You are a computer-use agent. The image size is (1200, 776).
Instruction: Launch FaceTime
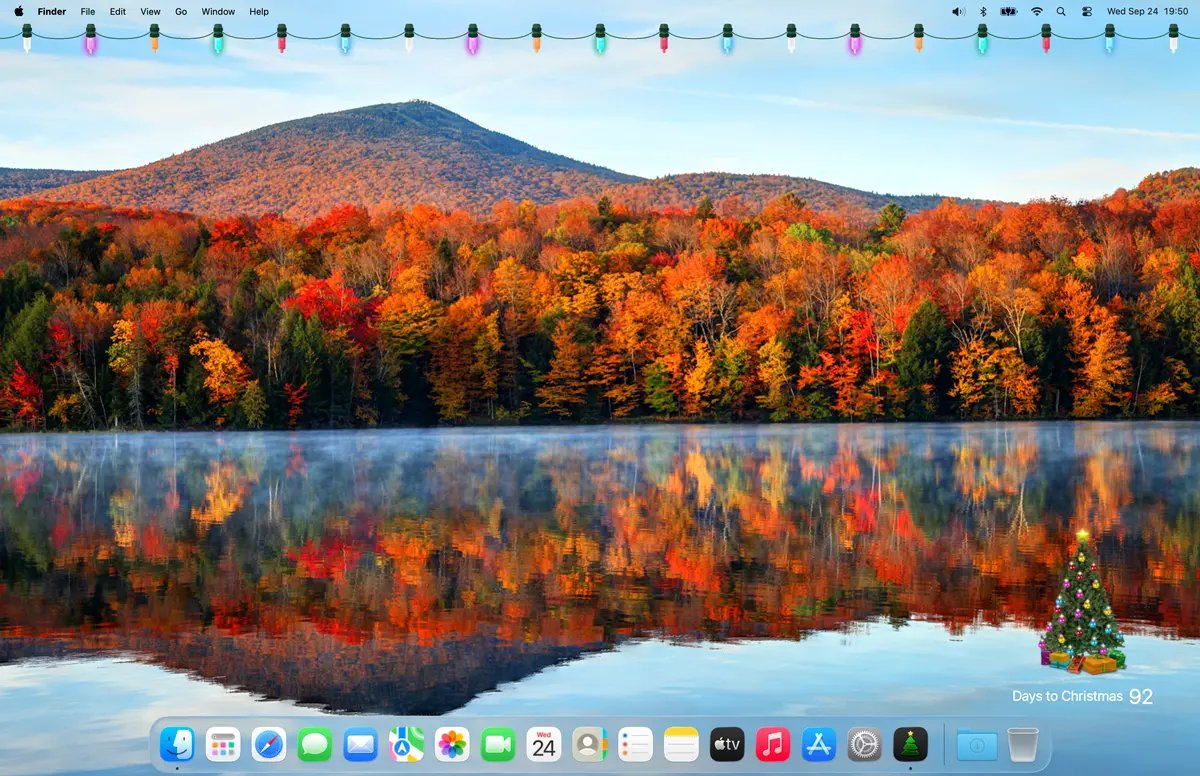click(497, 745)
